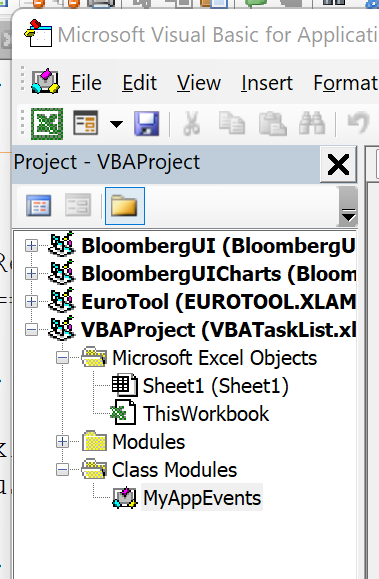The height and width of the screenshot is (579, 379).
Task: Expand the BloombergUI project node
Action: pos(31,246)
